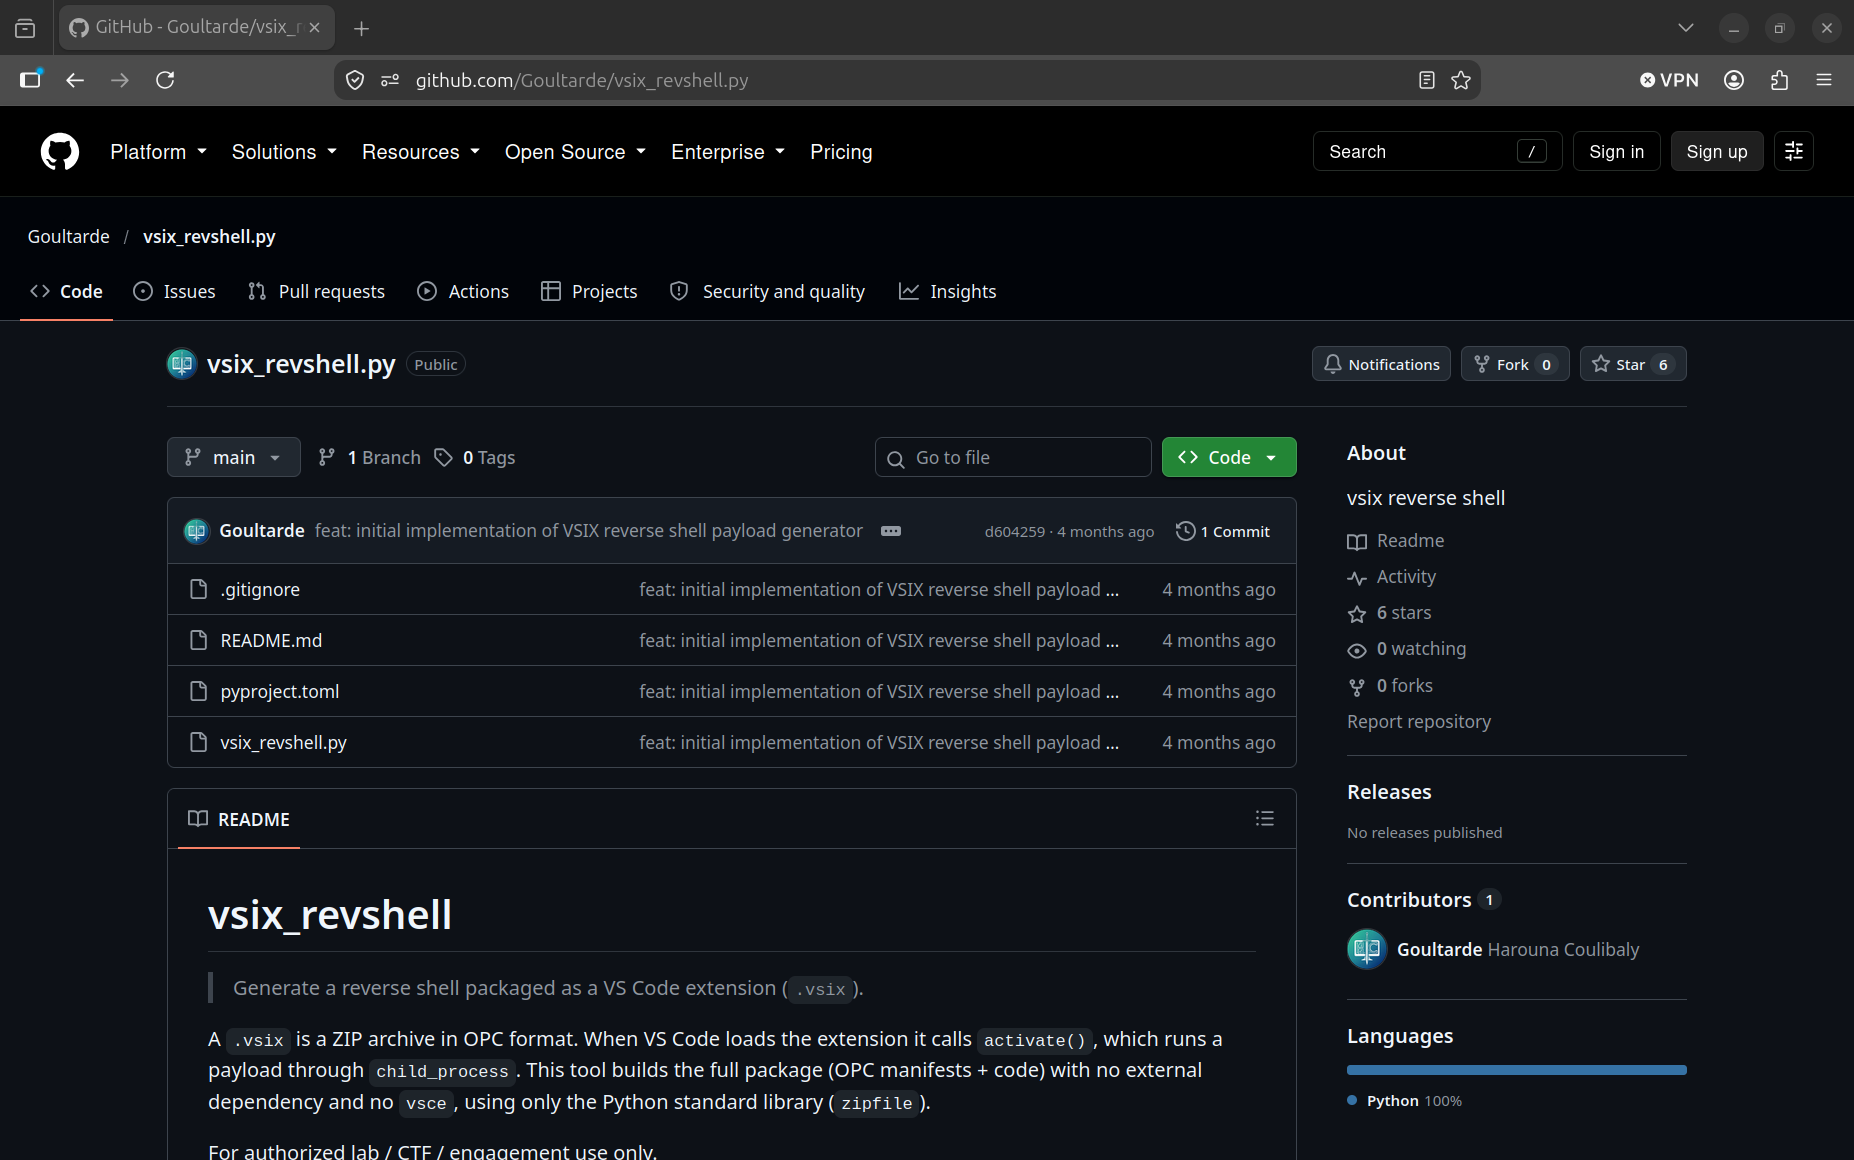This screenshot has width=1854, height=1160.
Task: List all tabs with the chevron
Action: coord(1686,28)
